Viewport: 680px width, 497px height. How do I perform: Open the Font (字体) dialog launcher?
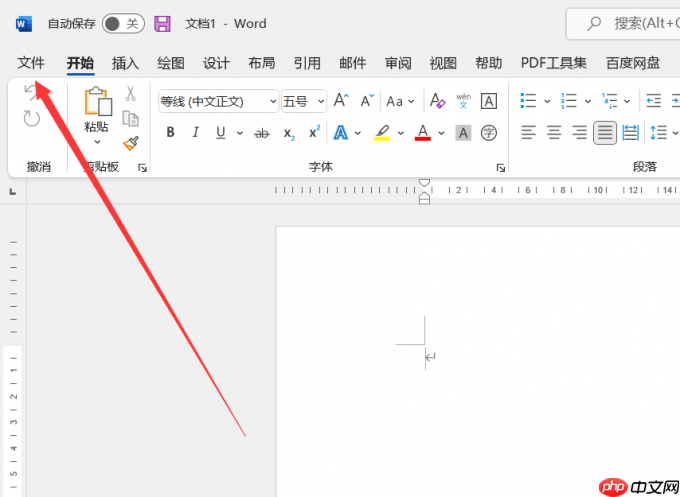tap(501, 168)
